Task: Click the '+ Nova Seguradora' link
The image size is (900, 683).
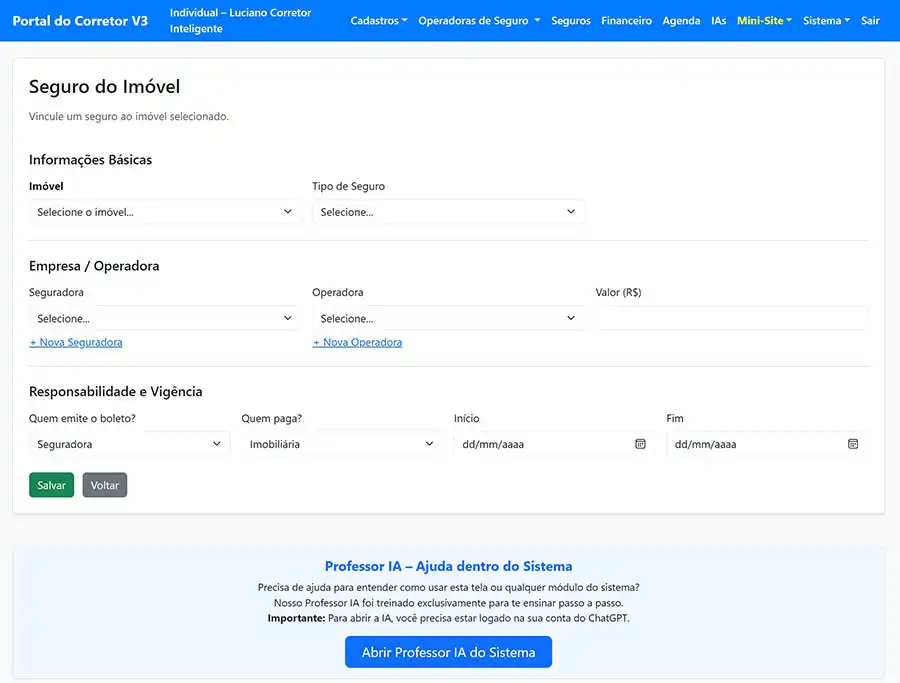Action: tap(76, 342)
